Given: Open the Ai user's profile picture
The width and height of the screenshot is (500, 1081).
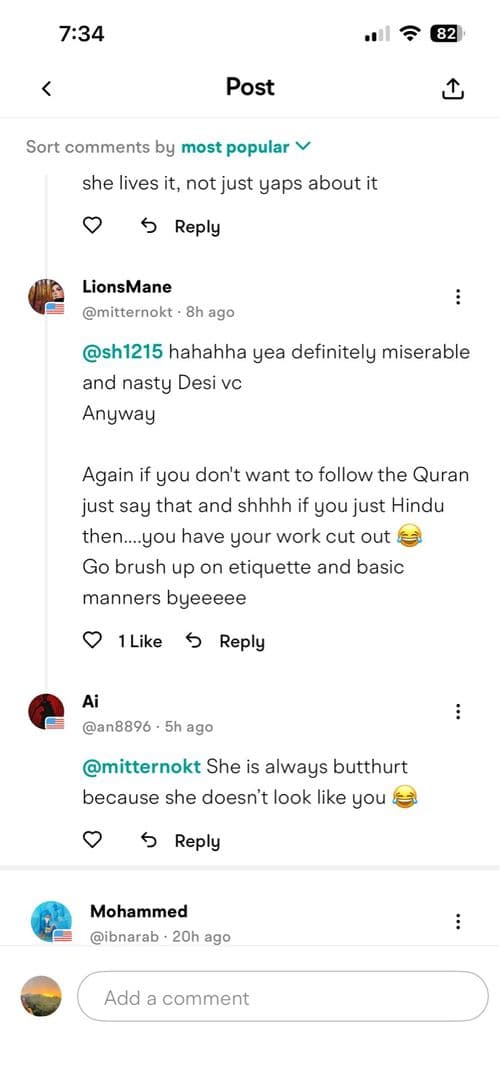Looking at the screenshot, I should (x=46, y=711).
